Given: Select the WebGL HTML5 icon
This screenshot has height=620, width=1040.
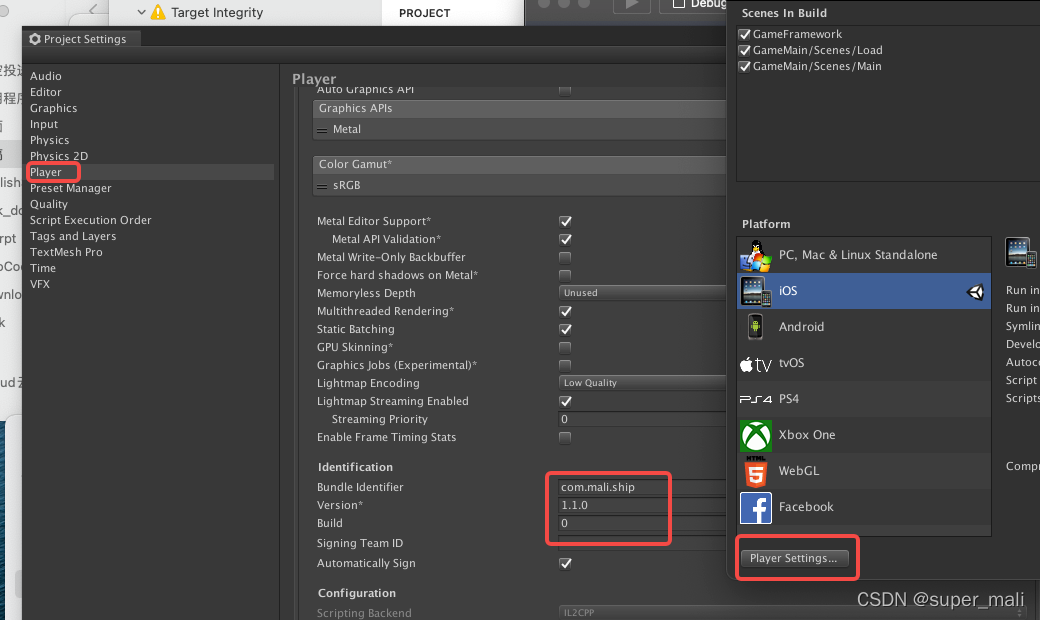Looking at the screenshot, I should [x=755, y=471].
